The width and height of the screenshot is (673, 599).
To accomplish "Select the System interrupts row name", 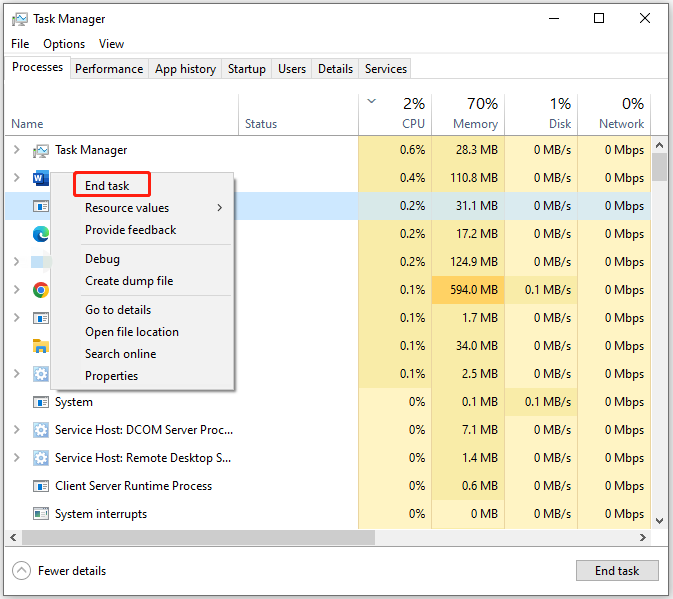I will pos(101,514).
